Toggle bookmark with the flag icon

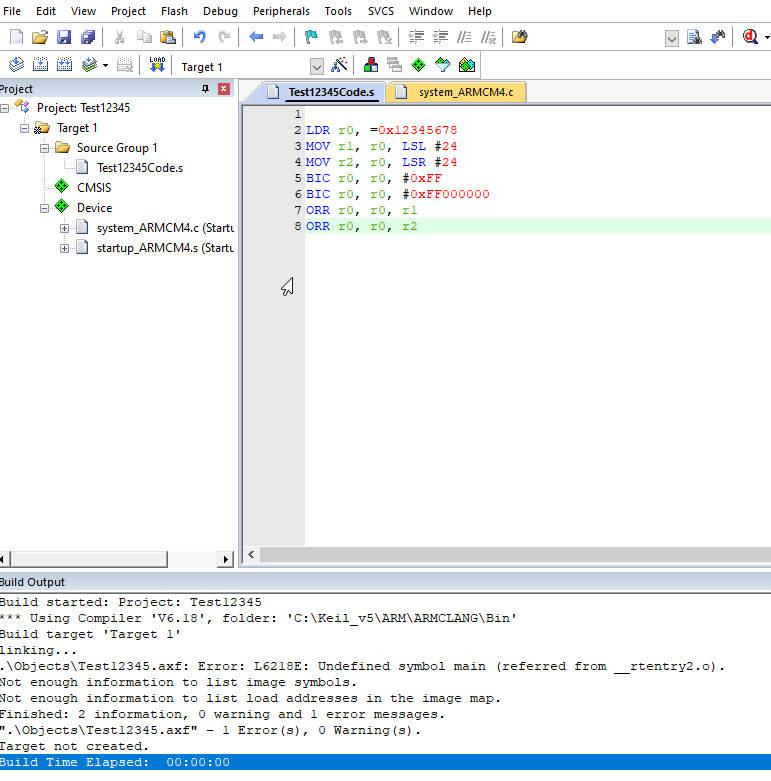311,37
